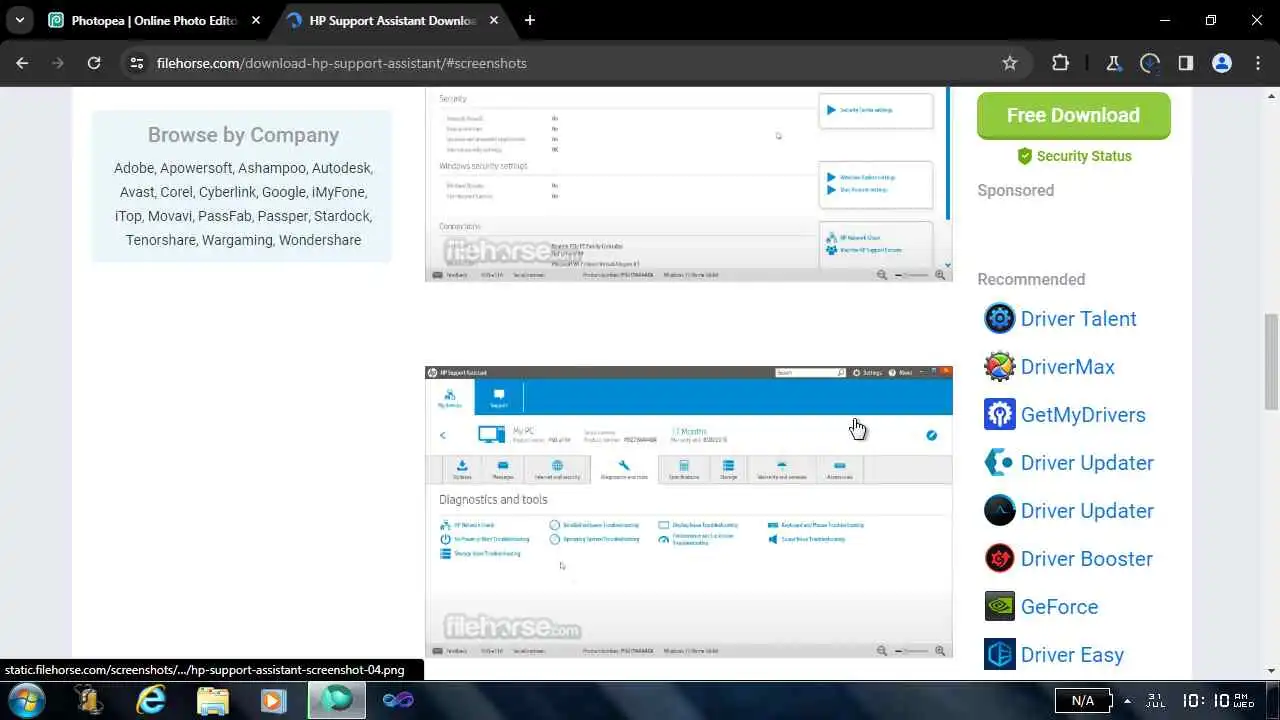This screenshot has width=1280, height=720.
Task: Open the Driver Easy link
Action: point(1072,655)
